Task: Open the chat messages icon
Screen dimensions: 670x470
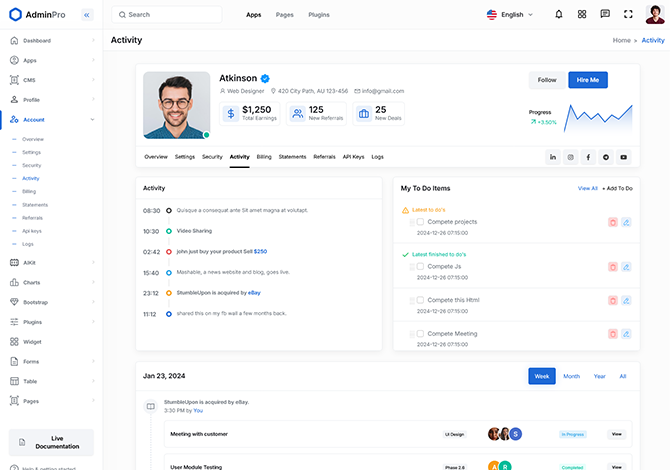Action: (x=605, y=15)
